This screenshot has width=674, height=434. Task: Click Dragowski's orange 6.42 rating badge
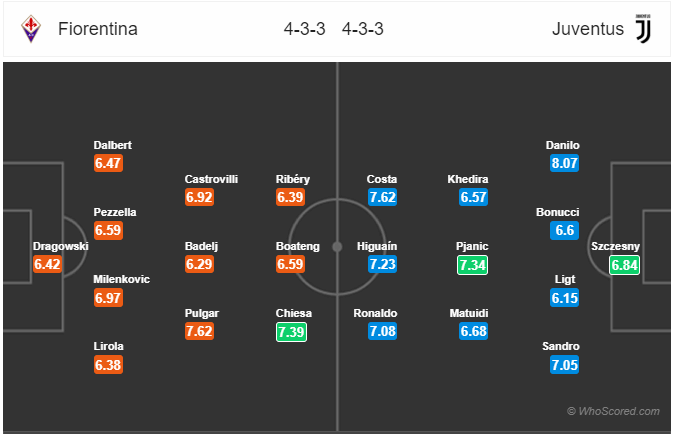click(47, 264)
